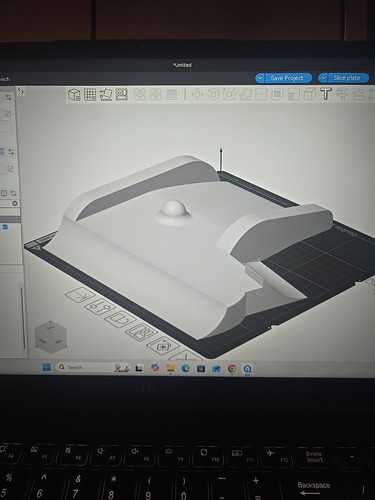Viewport: 375px width, 500px height.
Task: Click the blue icon in filament section
Action: point(2,152)
